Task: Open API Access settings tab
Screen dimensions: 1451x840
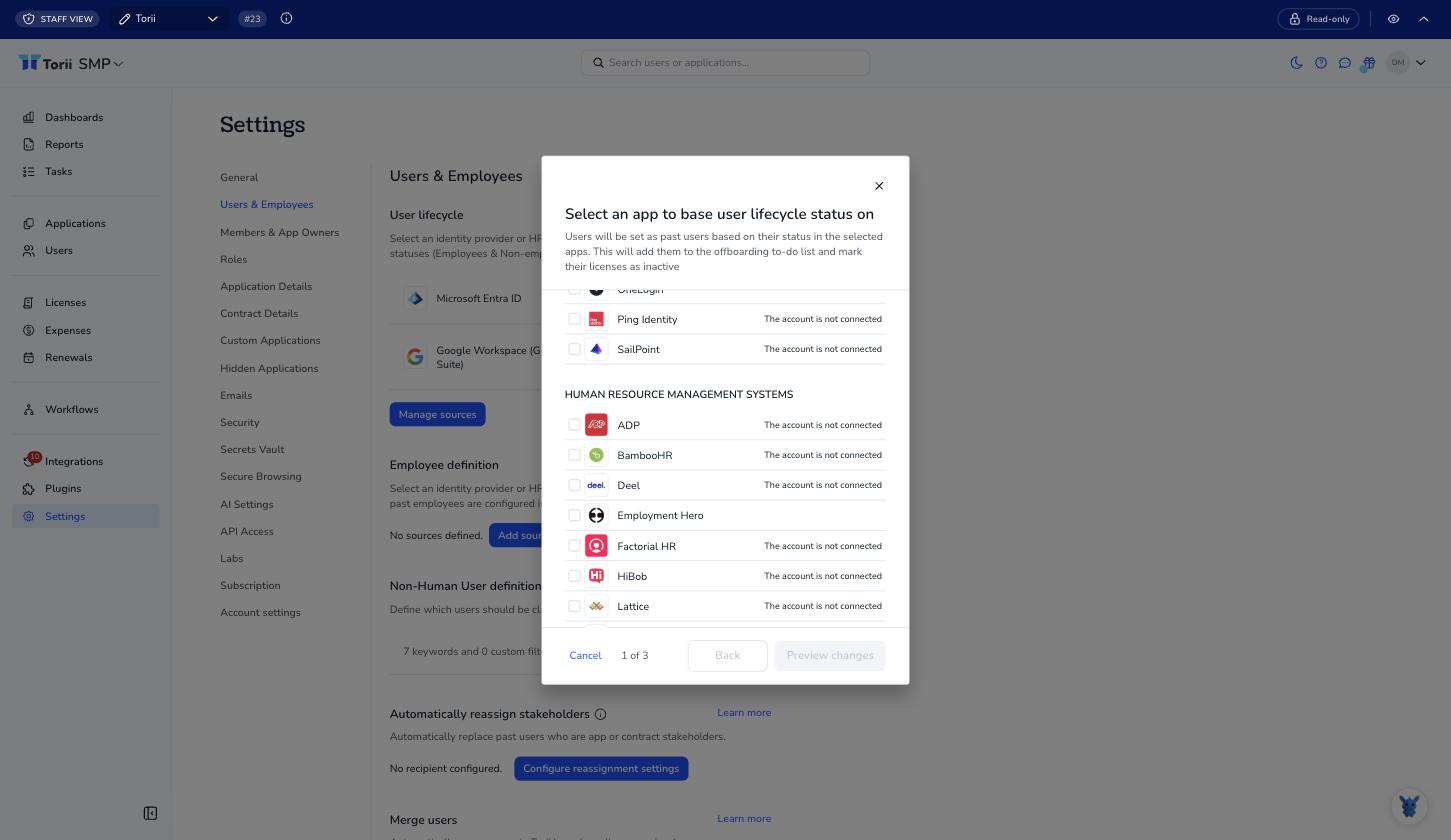Action: 246,531
